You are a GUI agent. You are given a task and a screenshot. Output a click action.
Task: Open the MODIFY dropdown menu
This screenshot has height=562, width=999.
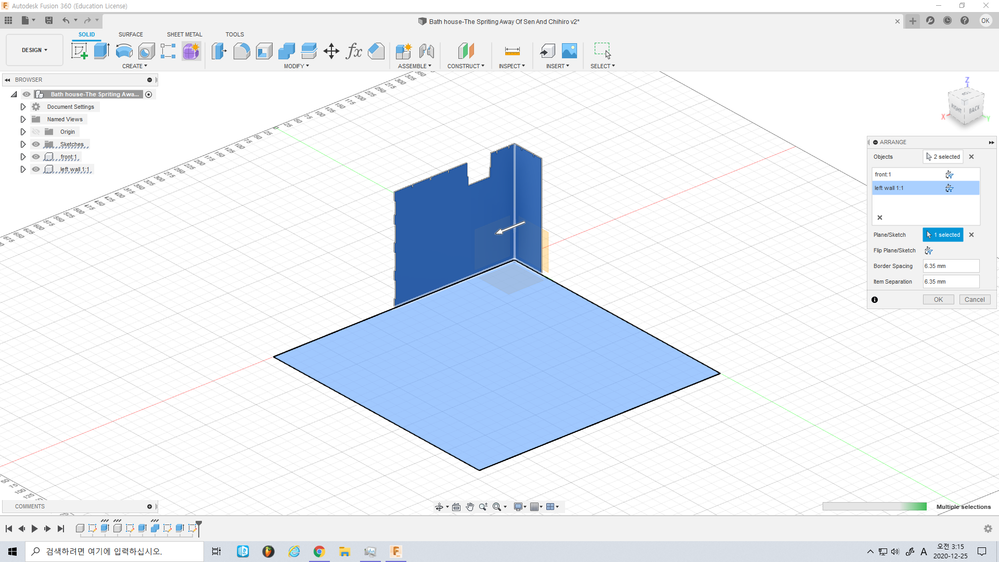[x=296, y=66]
